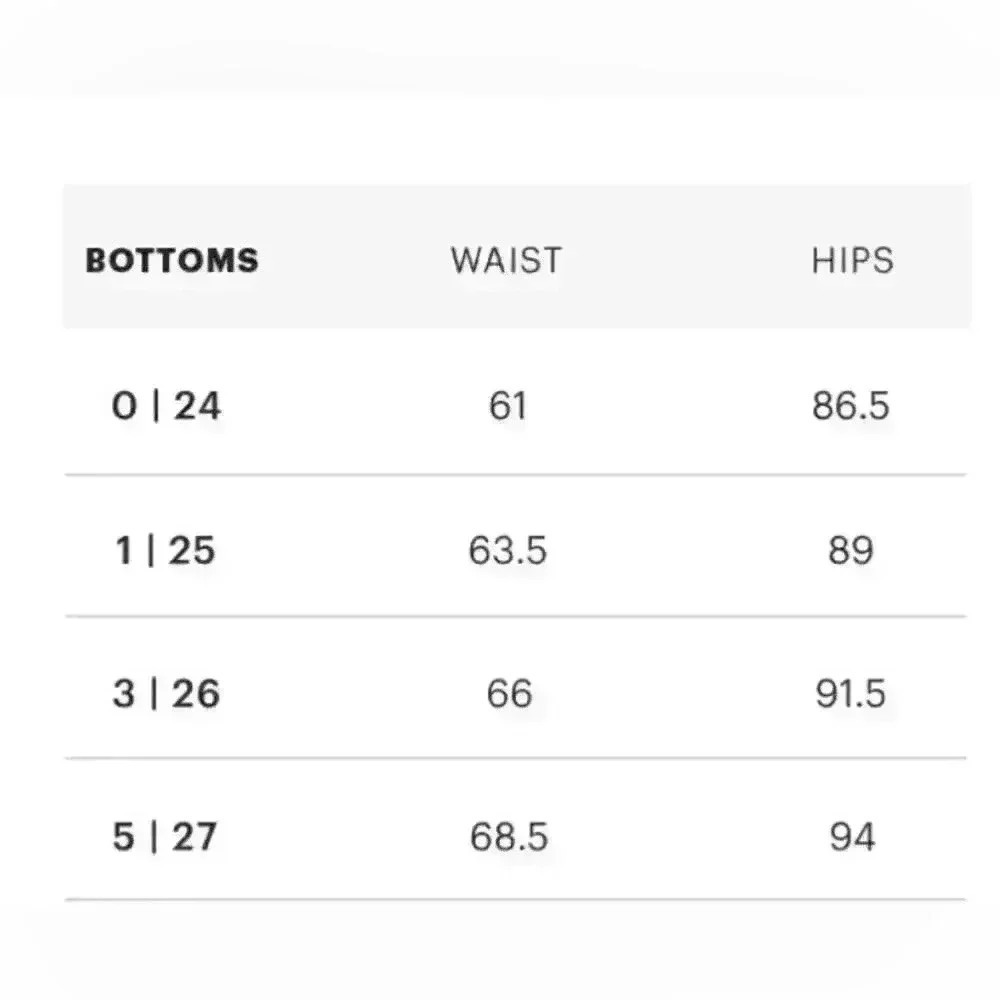Viewport: 1000px width, 1000px height.
Task: Select the waist value 61
Action: coord(507,406)
